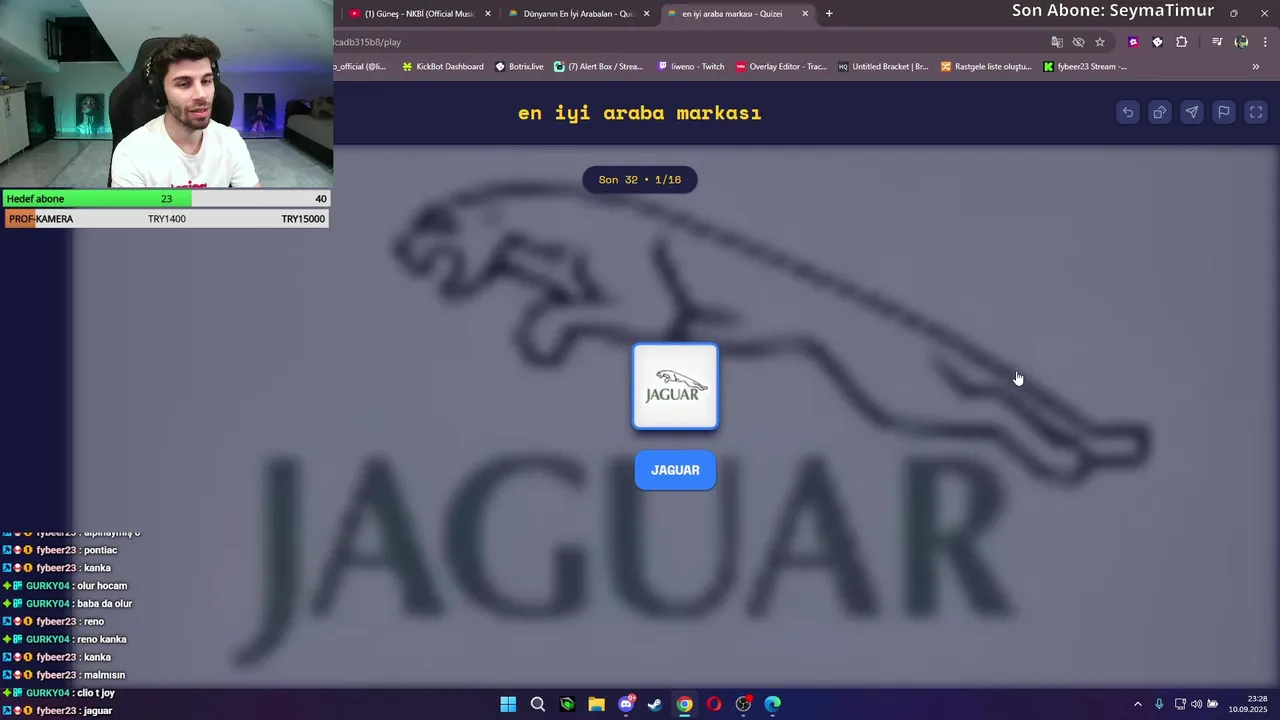Open the liweno - Twitch bookmark
The width and height of the screenshot is (1280, 720).
click(x=691, y=67)
